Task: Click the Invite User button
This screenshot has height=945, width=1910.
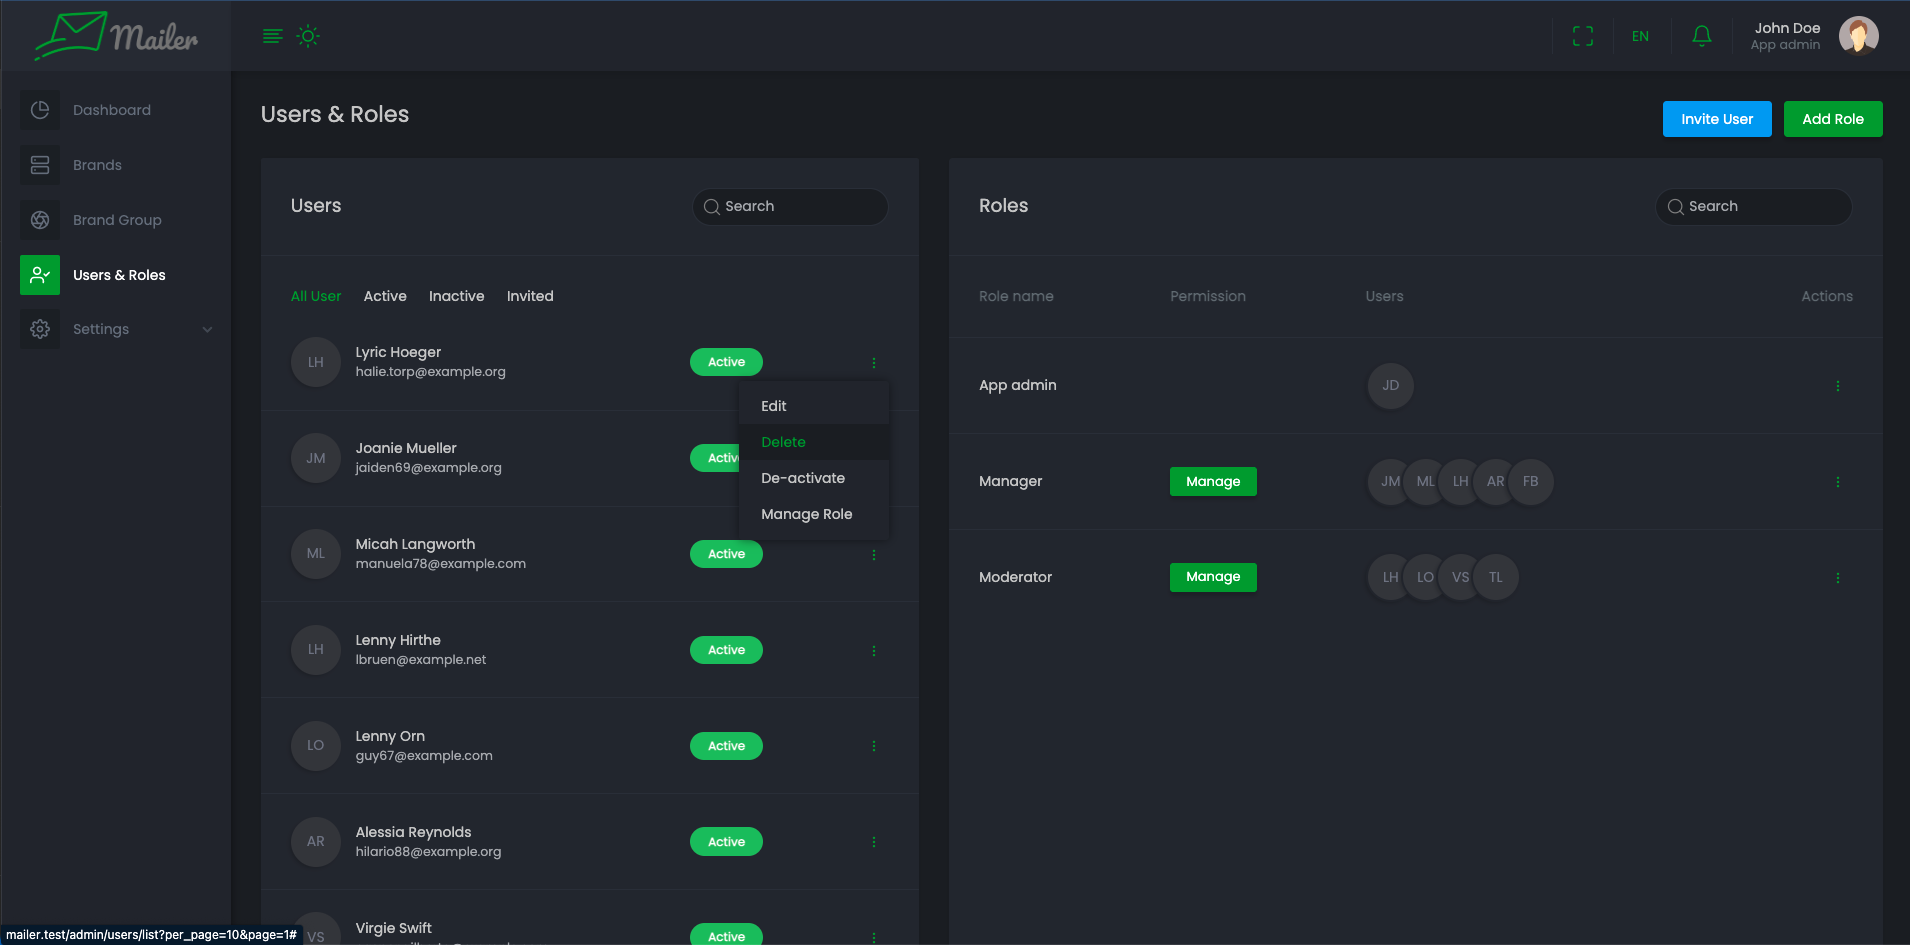Action: pos(1716,119)
